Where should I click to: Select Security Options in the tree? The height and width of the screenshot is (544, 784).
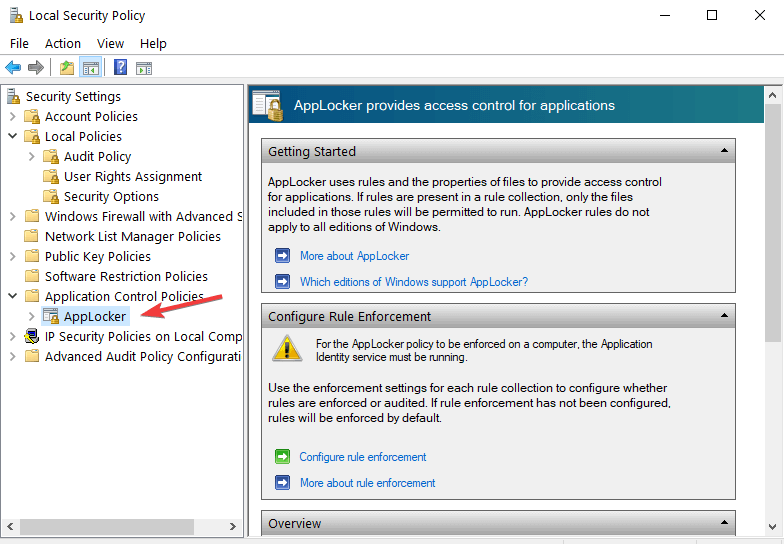coord(111,196)
